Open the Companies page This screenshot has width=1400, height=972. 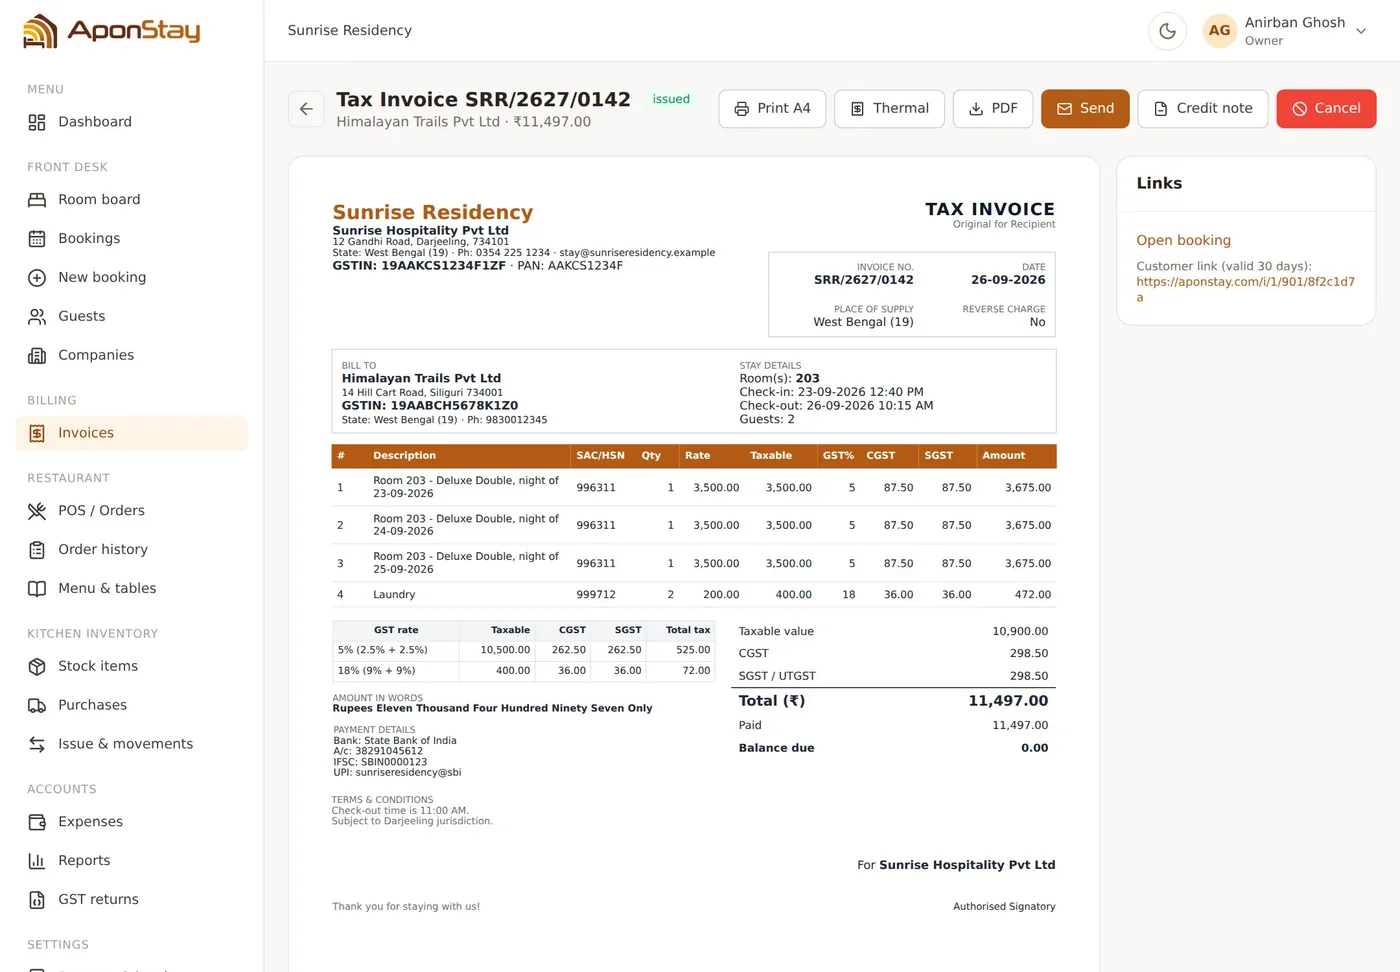132,356
